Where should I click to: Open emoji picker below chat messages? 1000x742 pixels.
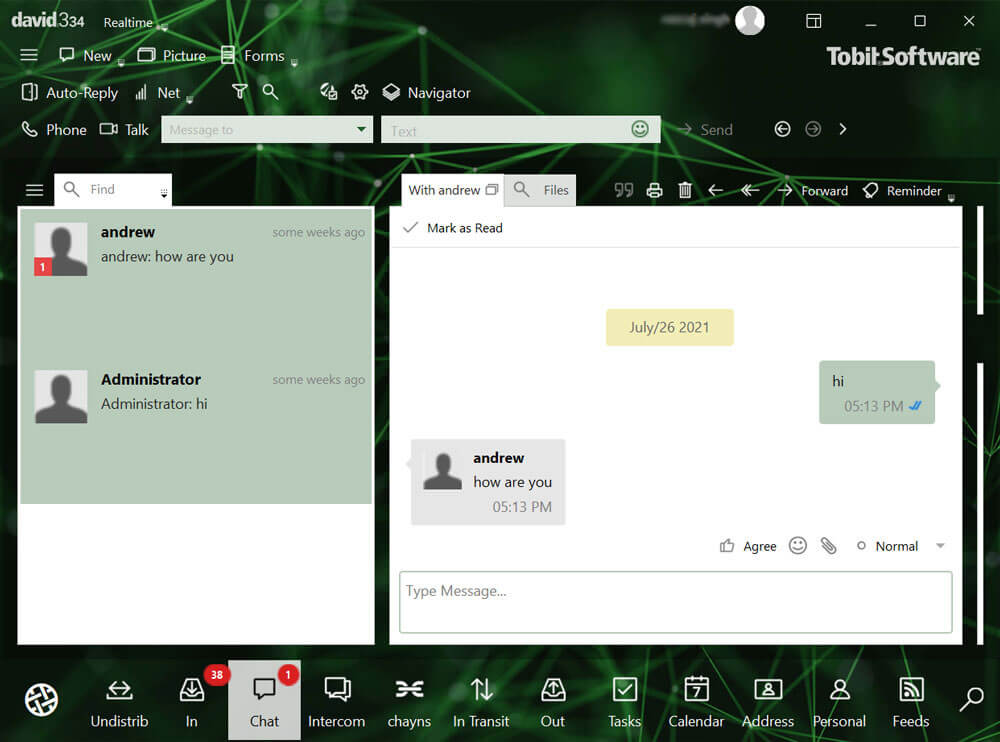coord(798,545)
